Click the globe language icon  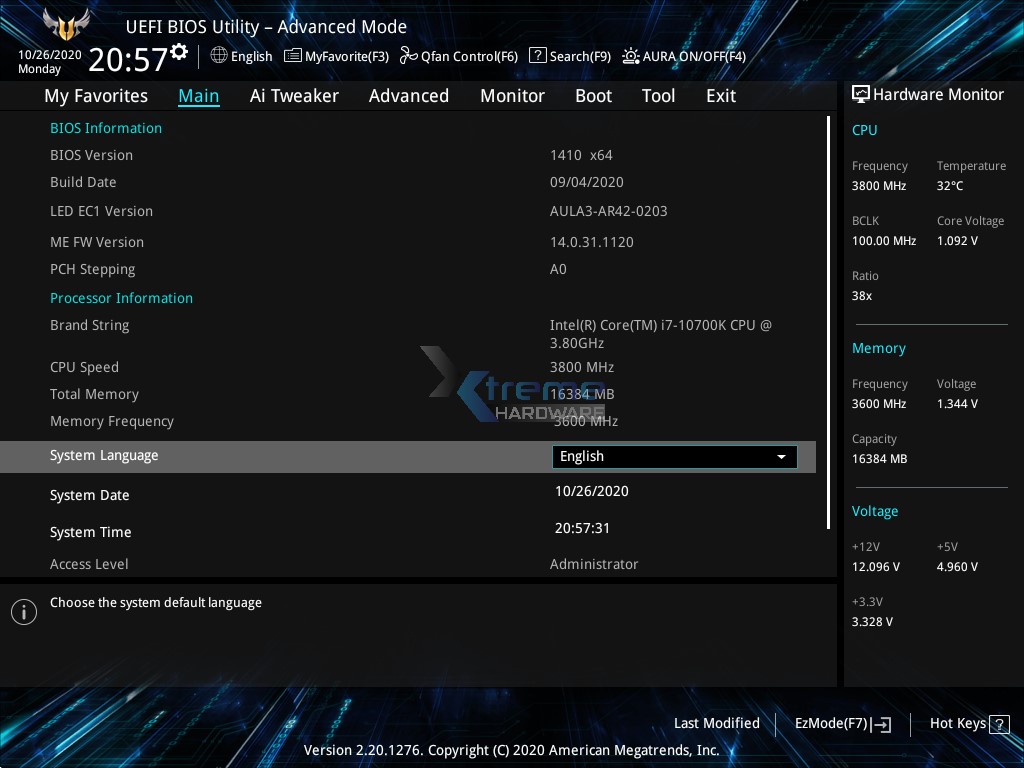tap(221, 56)
